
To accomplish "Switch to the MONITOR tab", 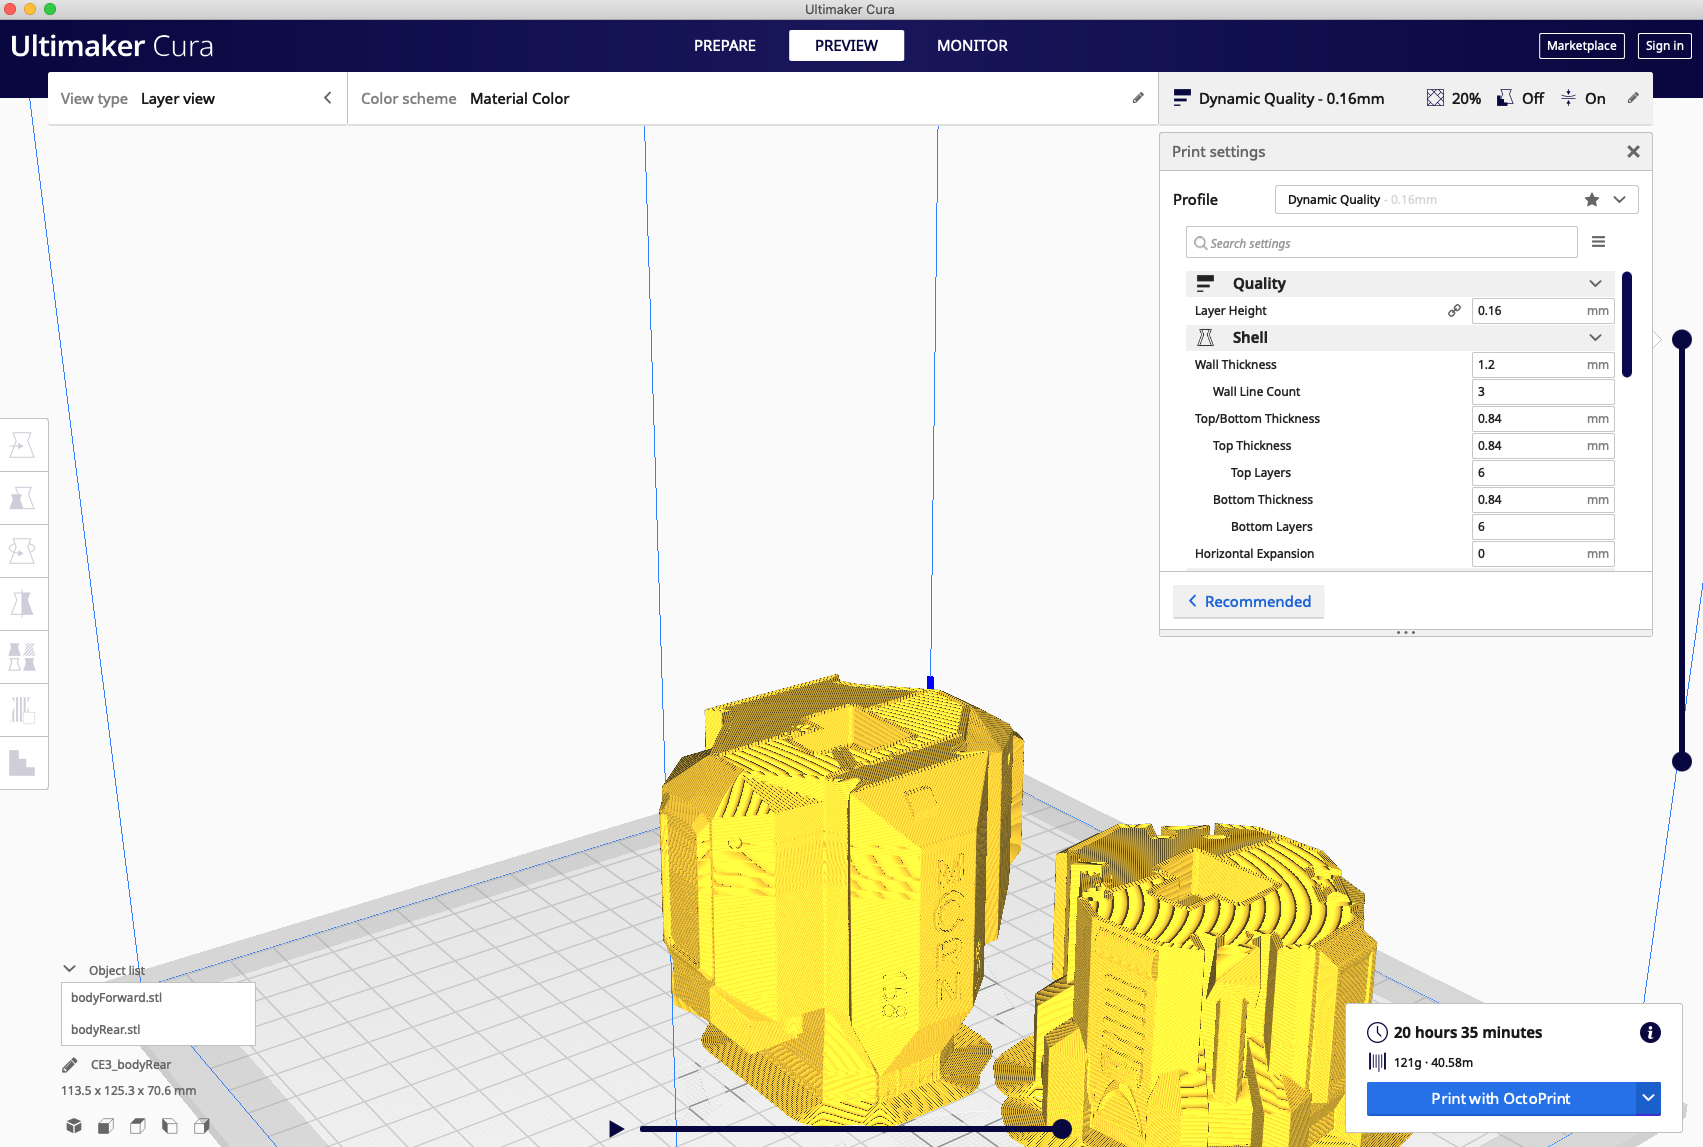I will (x=971, y=45).
